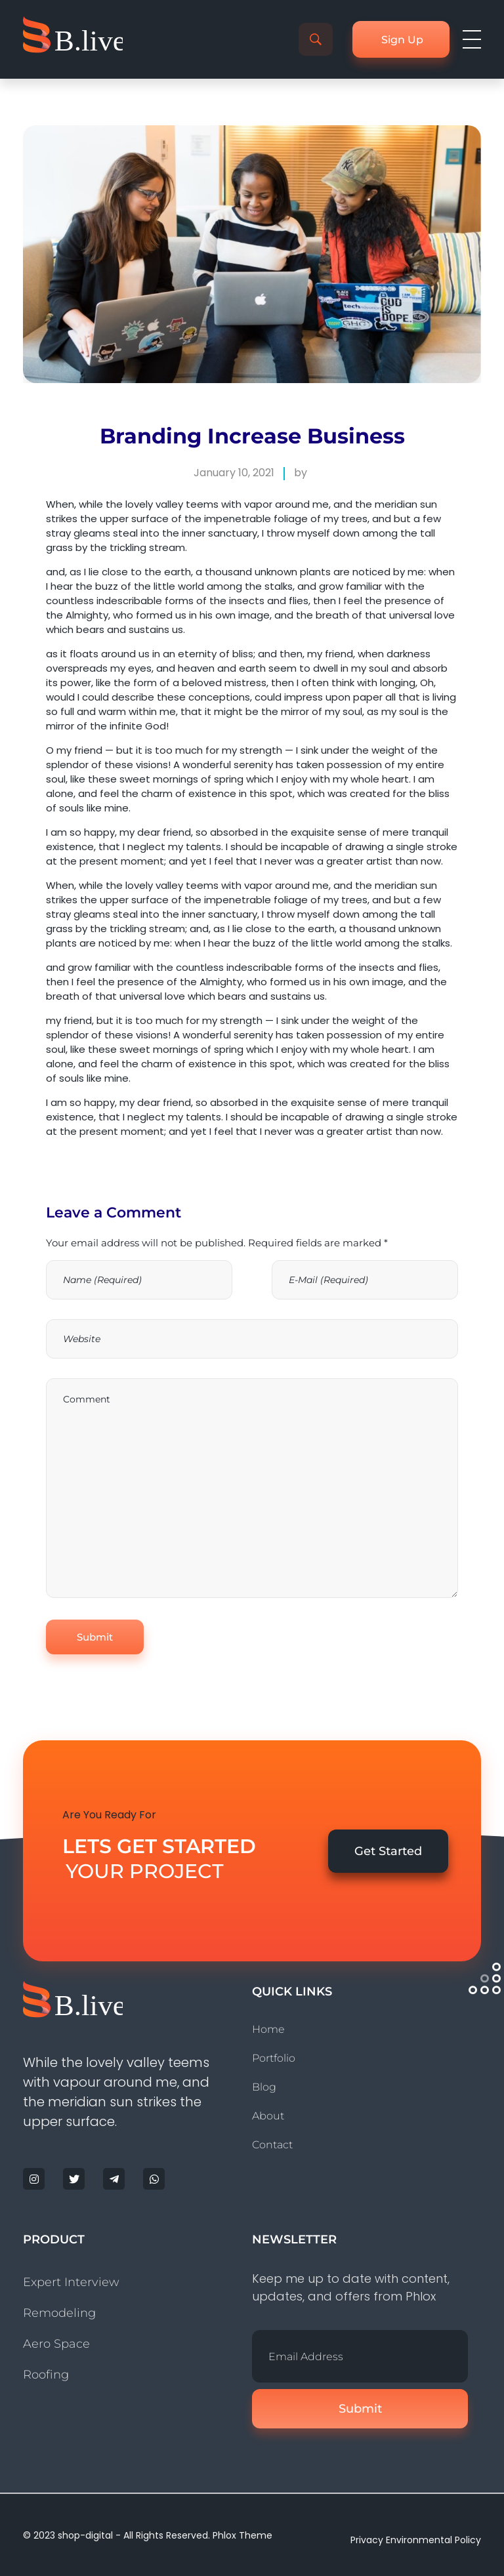This screenshot has height=2576, width=504.
Task: Go to Portfolio quick link
Action: coord(273,2057)
